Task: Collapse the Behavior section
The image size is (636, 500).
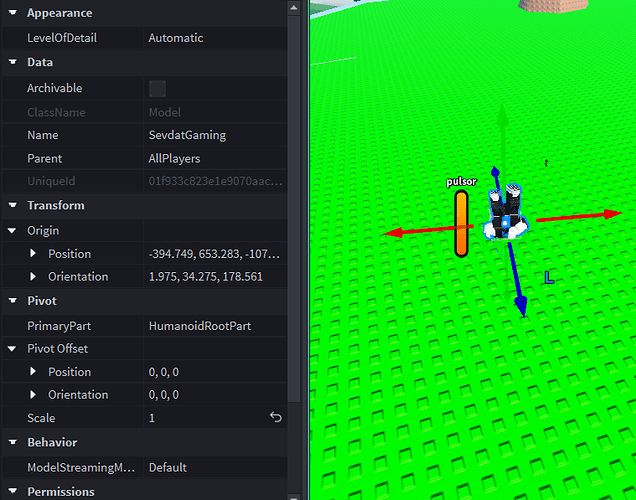Action: click(x=13, y=442)
